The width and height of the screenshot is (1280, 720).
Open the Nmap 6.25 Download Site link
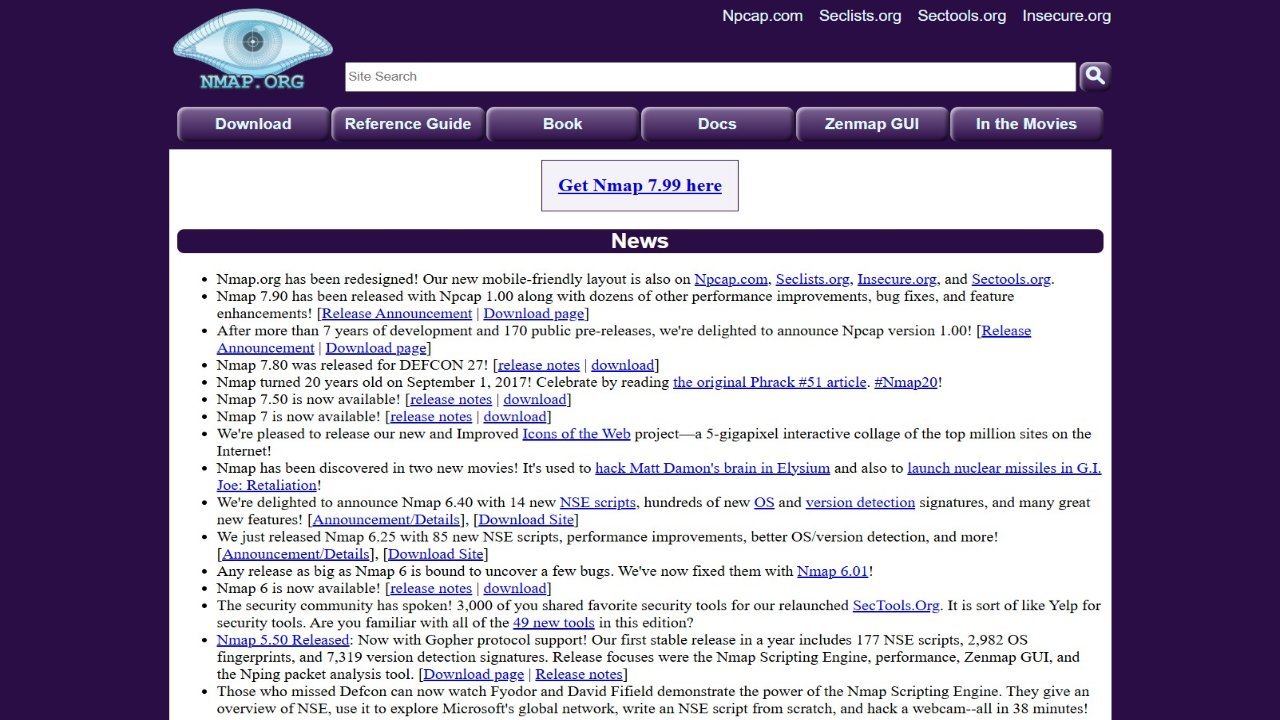tap(436, 554)
